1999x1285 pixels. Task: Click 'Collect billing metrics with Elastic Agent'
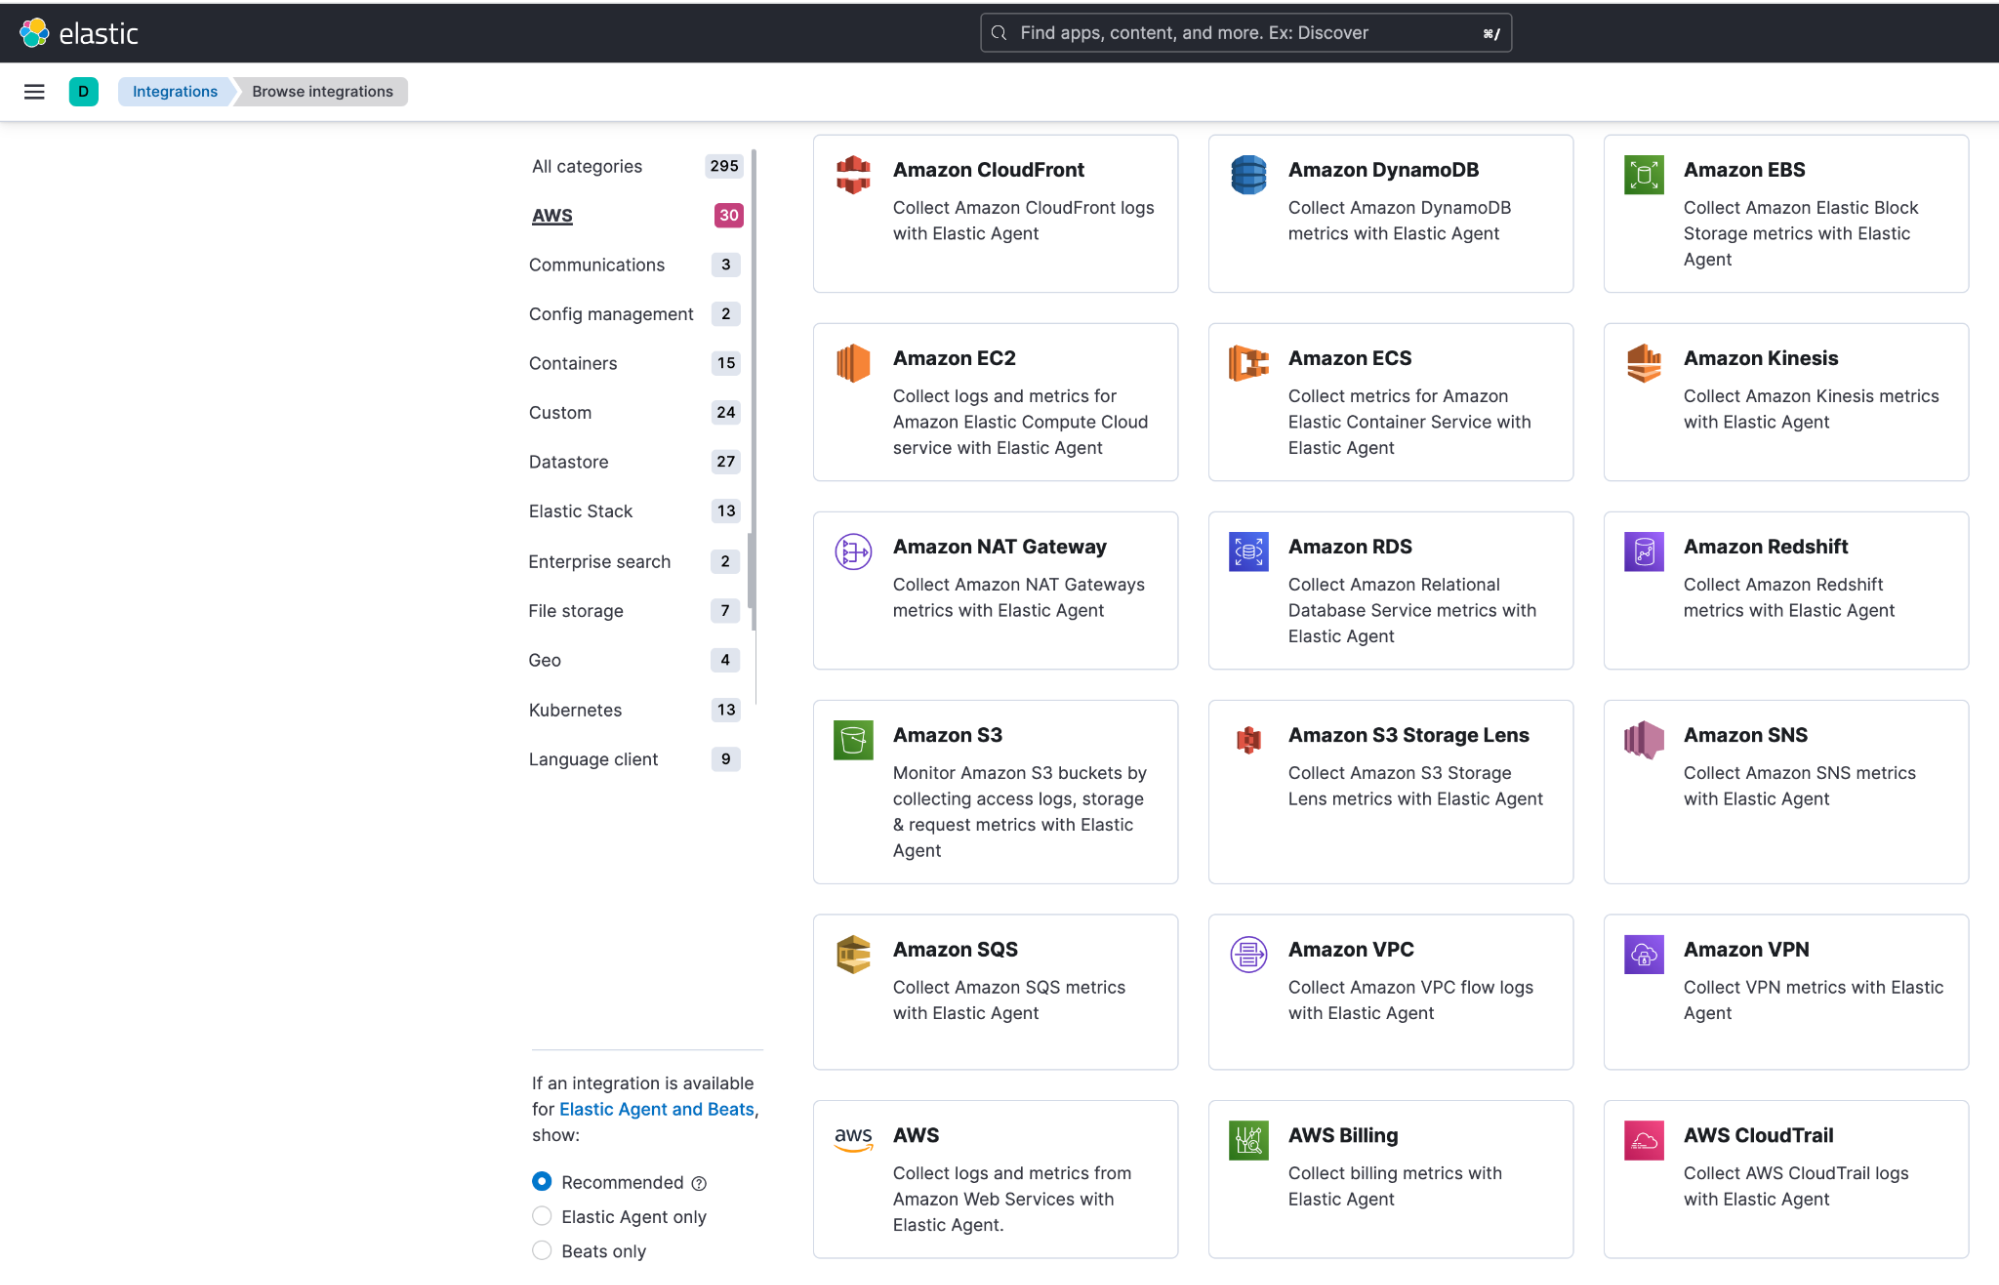tap(1394, 1186)
